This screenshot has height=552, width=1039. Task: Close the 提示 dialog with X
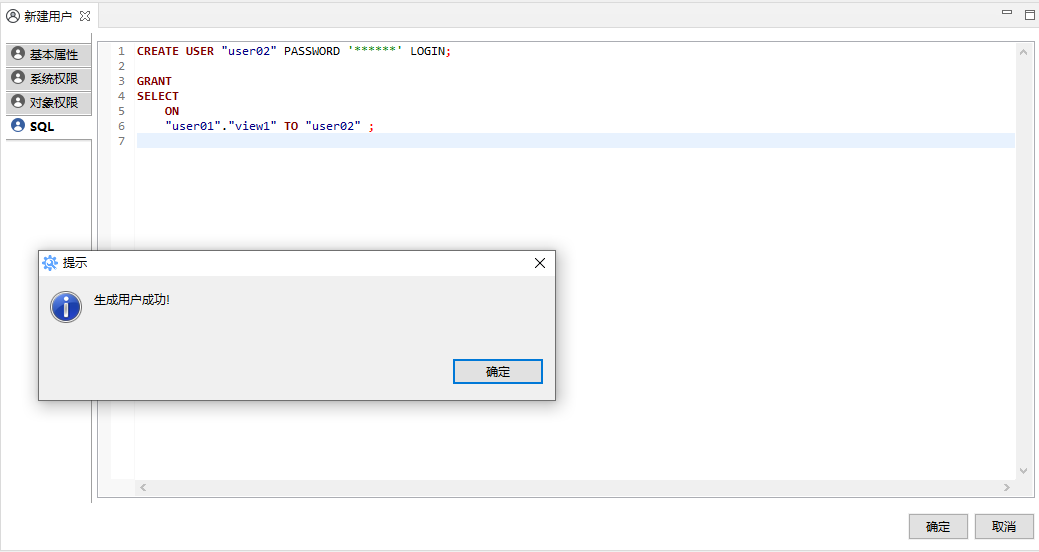click(x=540, y=263)
